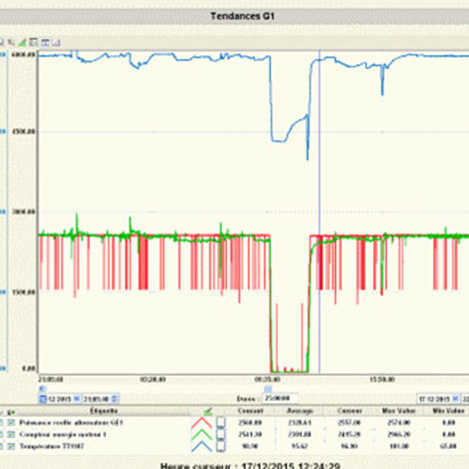469x469 pixels.
Task: Click the green line style icon
Action: (201, 434)
